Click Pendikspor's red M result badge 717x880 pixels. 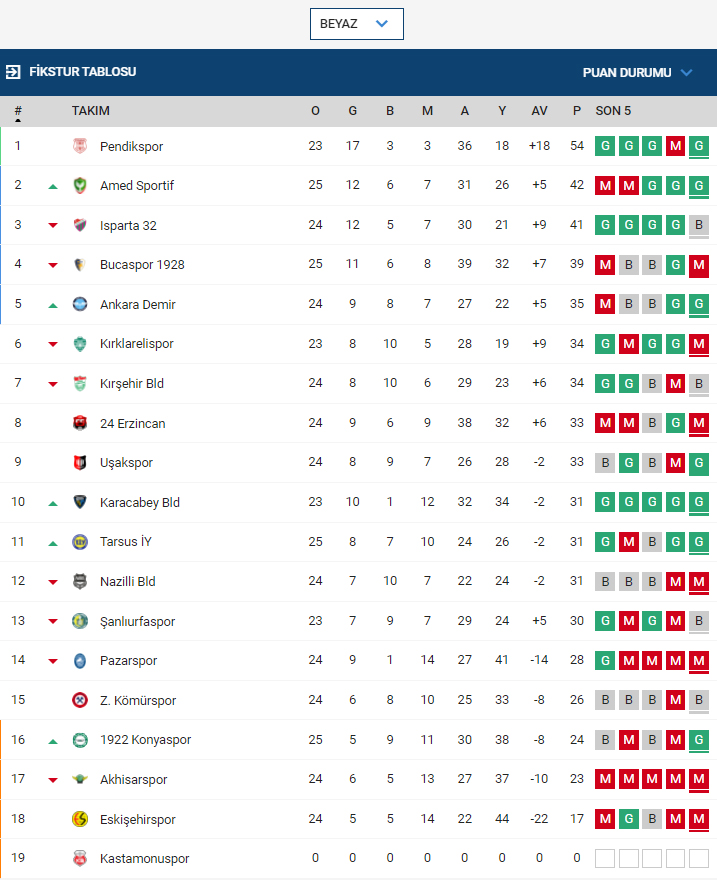click(x=675, y=146)
